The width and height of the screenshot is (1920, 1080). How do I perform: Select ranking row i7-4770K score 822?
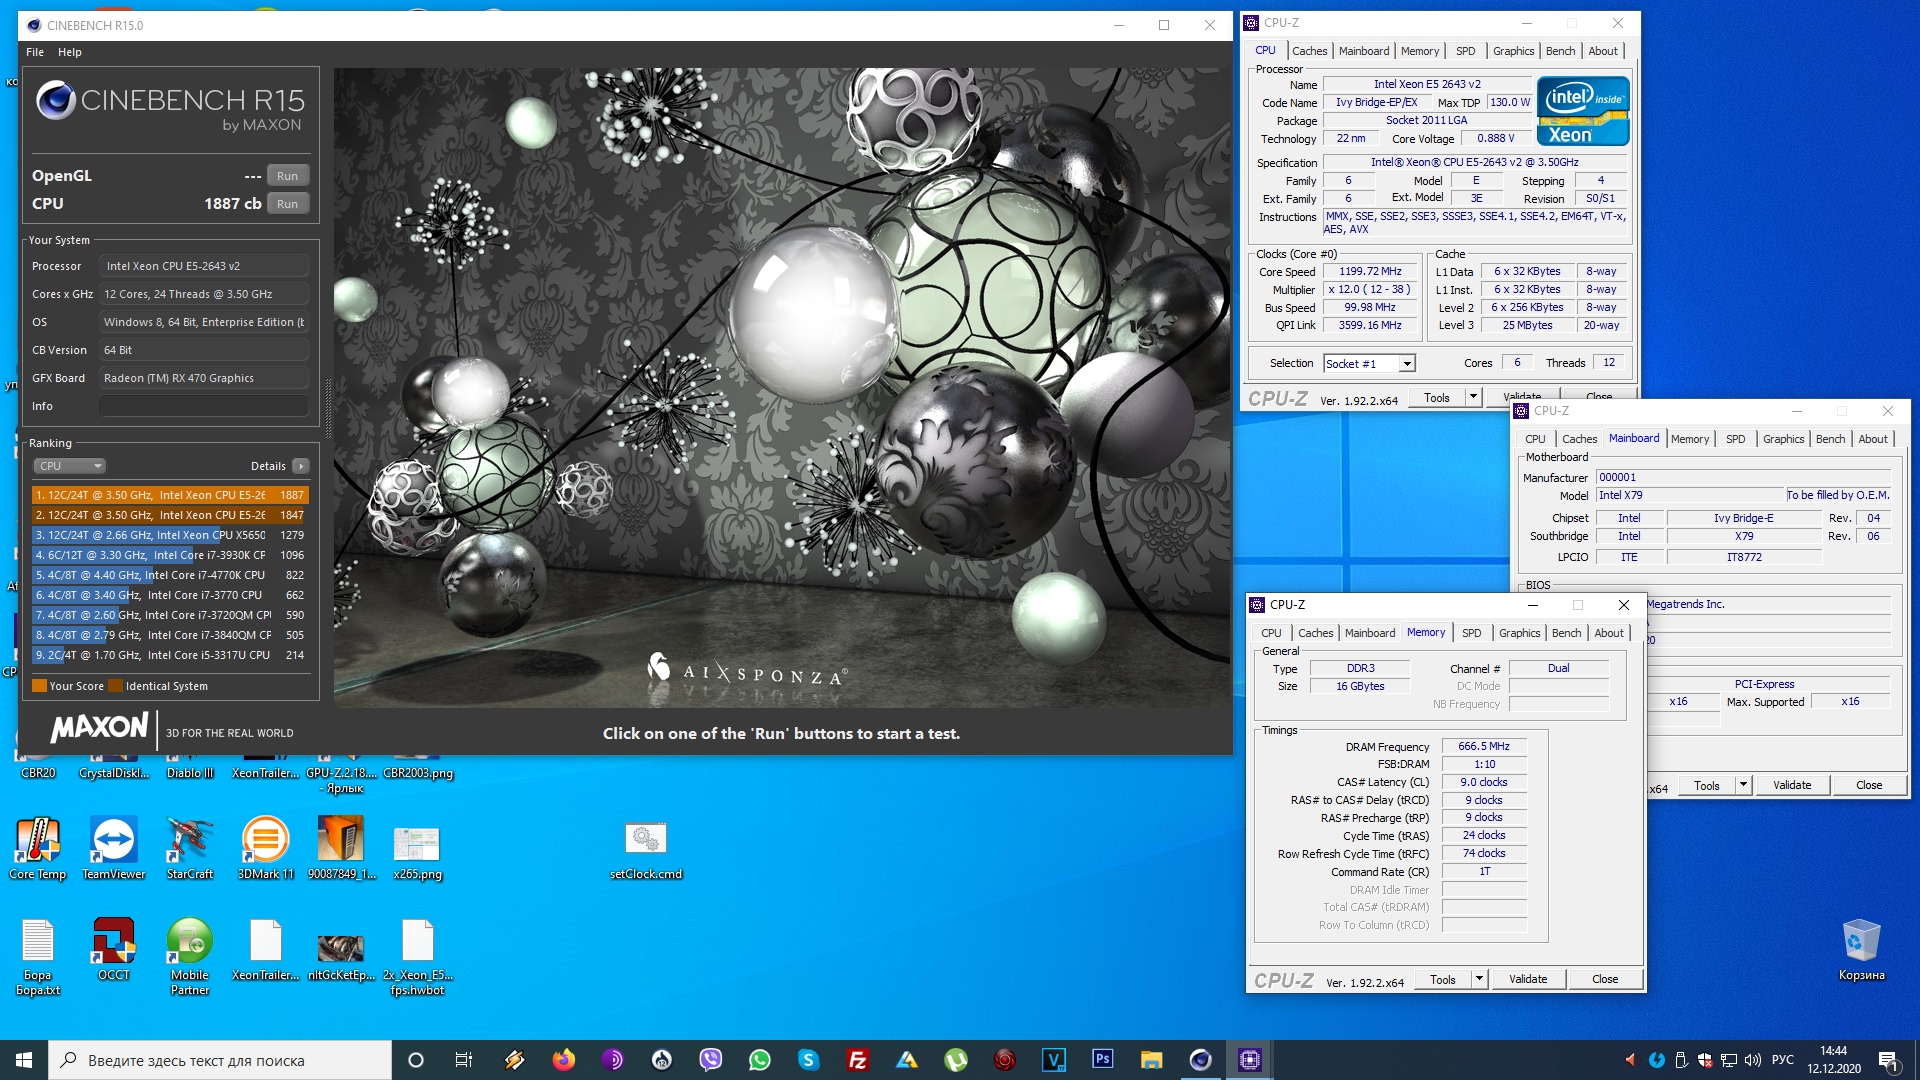tap(170, 575)
